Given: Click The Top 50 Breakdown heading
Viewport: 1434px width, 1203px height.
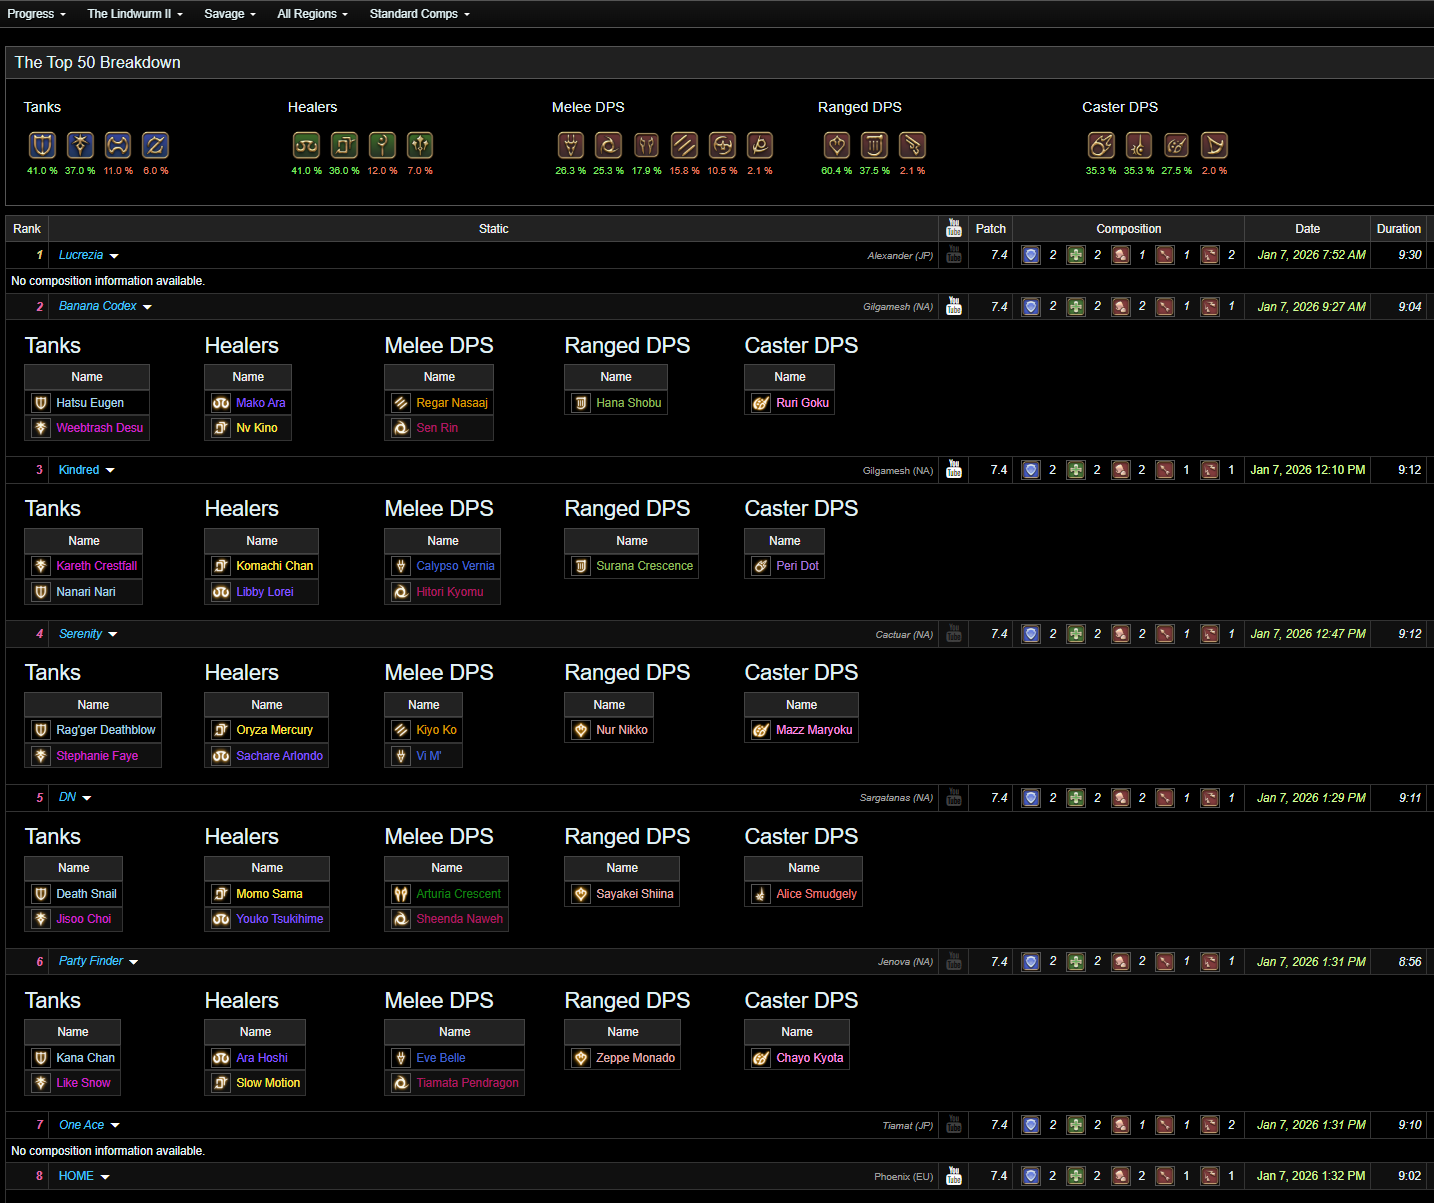Looking at the screenshot, I should click(x=98, y=62).
